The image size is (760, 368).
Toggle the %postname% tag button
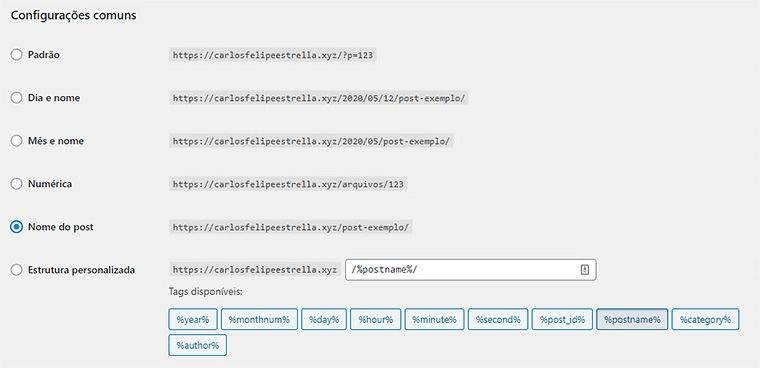632,320
